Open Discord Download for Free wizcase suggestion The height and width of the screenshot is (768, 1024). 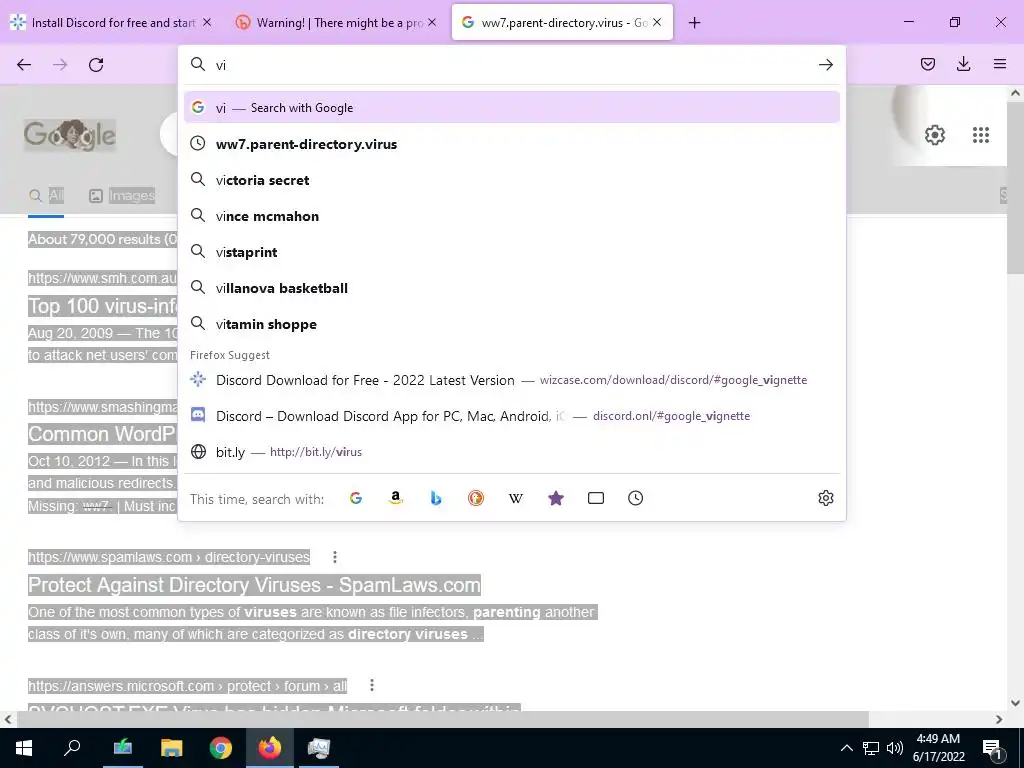[x=512, y=379]
